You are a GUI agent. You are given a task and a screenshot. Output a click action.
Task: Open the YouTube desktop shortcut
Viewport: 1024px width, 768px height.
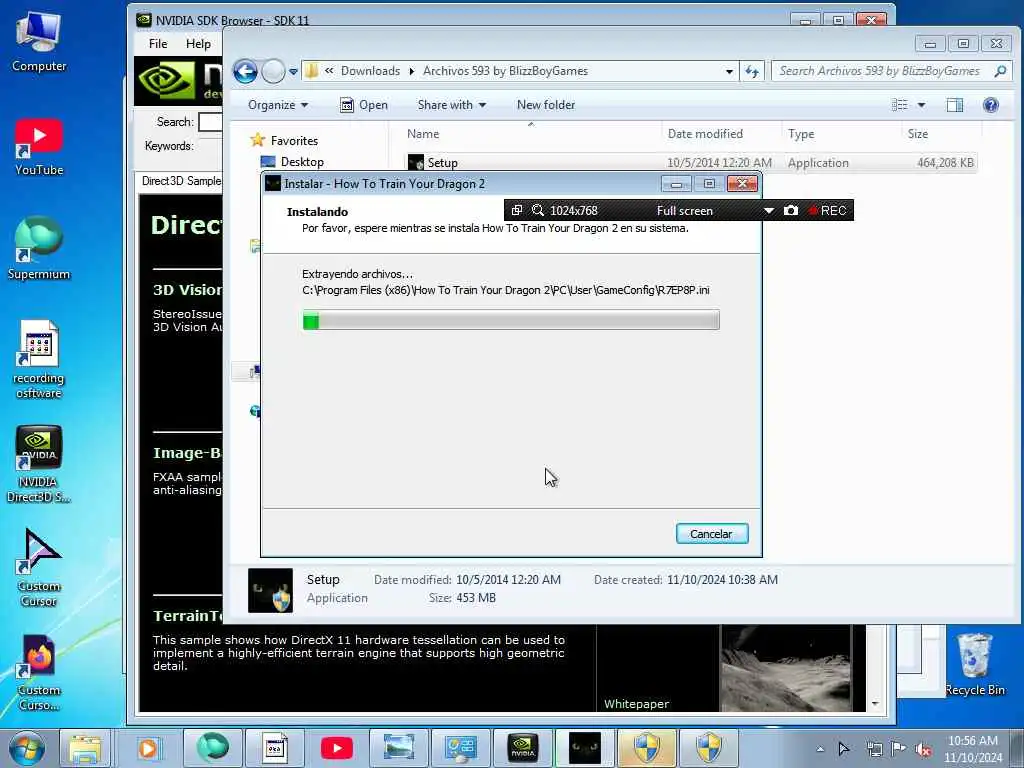(x=39, y=147)
